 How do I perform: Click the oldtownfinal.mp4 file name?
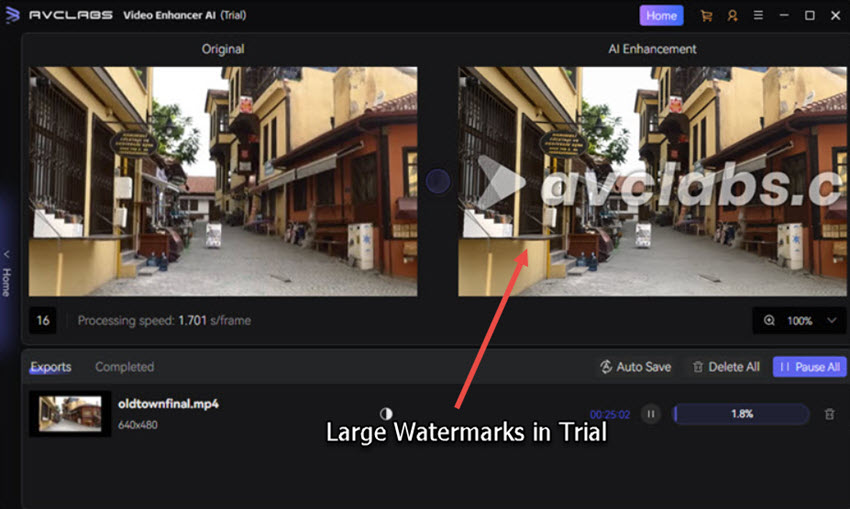tap(168, 404)
